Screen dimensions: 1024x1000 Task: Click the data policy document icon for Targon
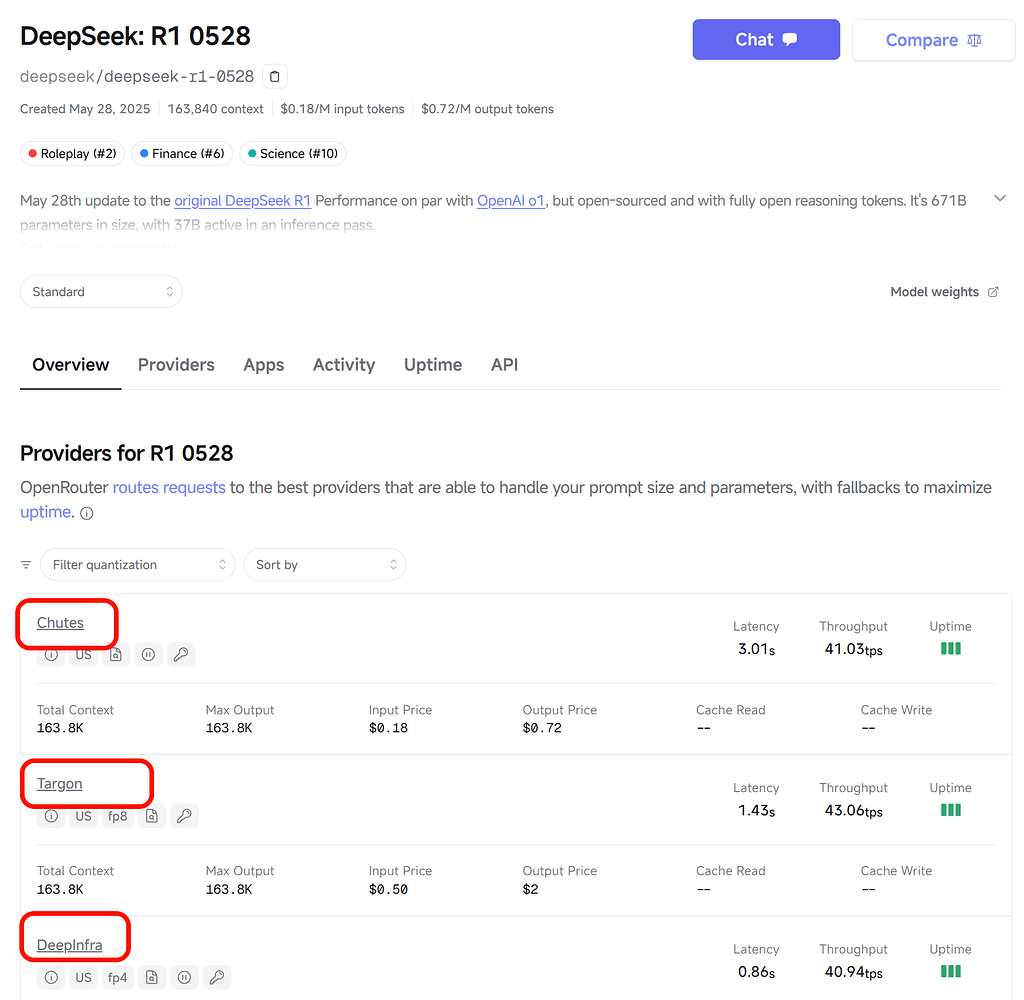[152, 816]
